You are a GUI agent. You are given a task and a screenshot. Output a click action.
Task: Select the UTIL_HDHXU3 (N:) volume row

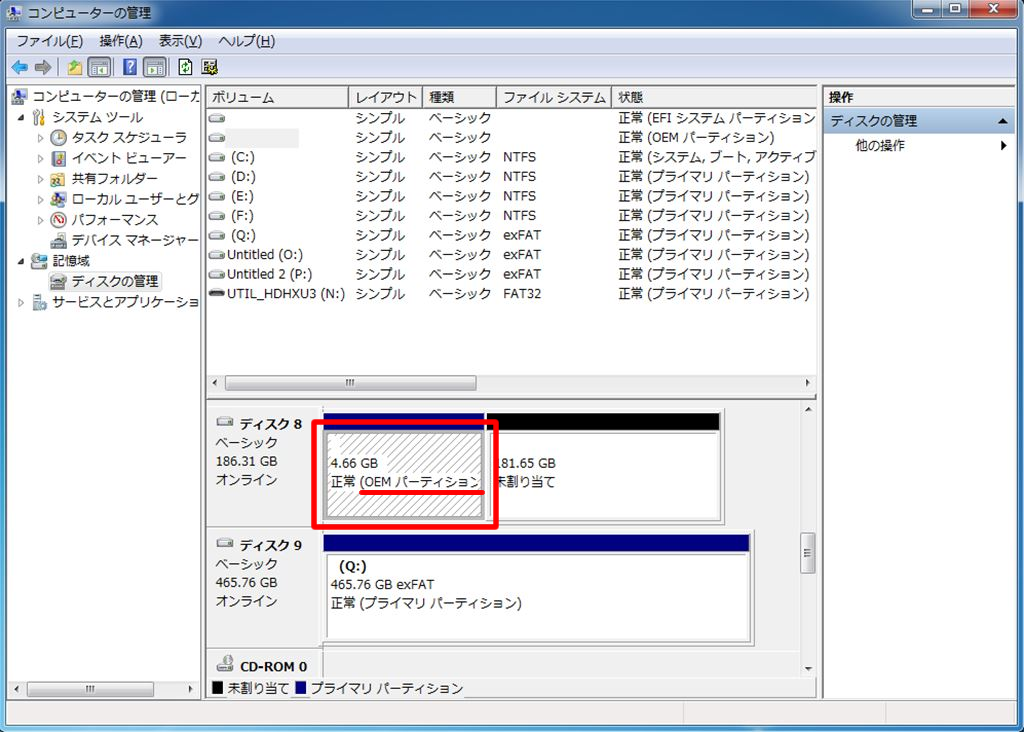click(287, 294)
